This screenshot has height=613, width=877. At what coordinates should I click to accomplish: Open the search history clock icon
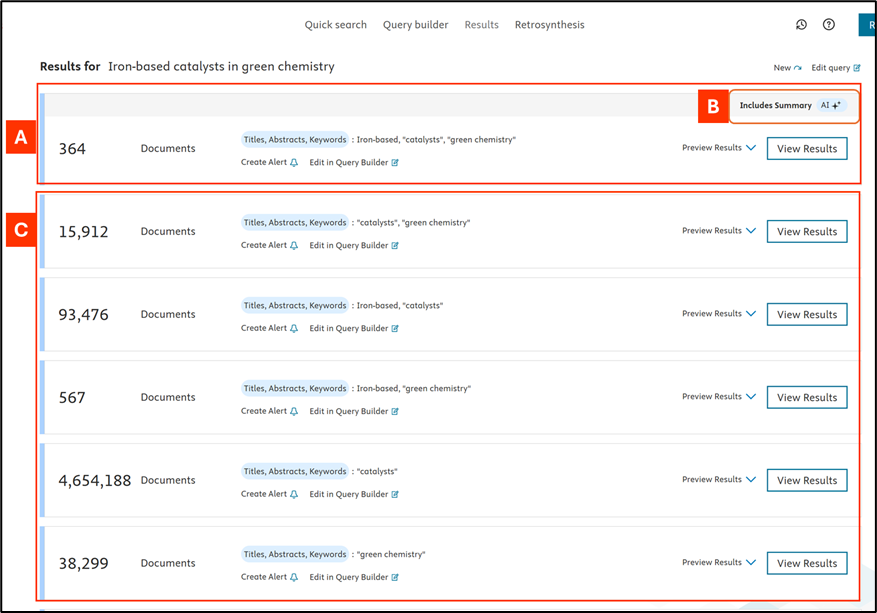[801, 25]
